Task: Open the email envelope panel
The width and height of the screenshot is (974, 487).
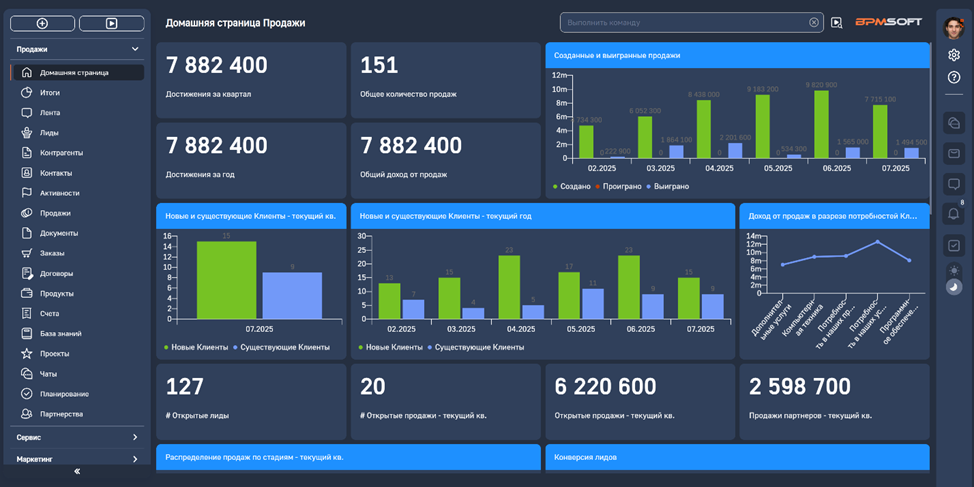Action: 954,153
